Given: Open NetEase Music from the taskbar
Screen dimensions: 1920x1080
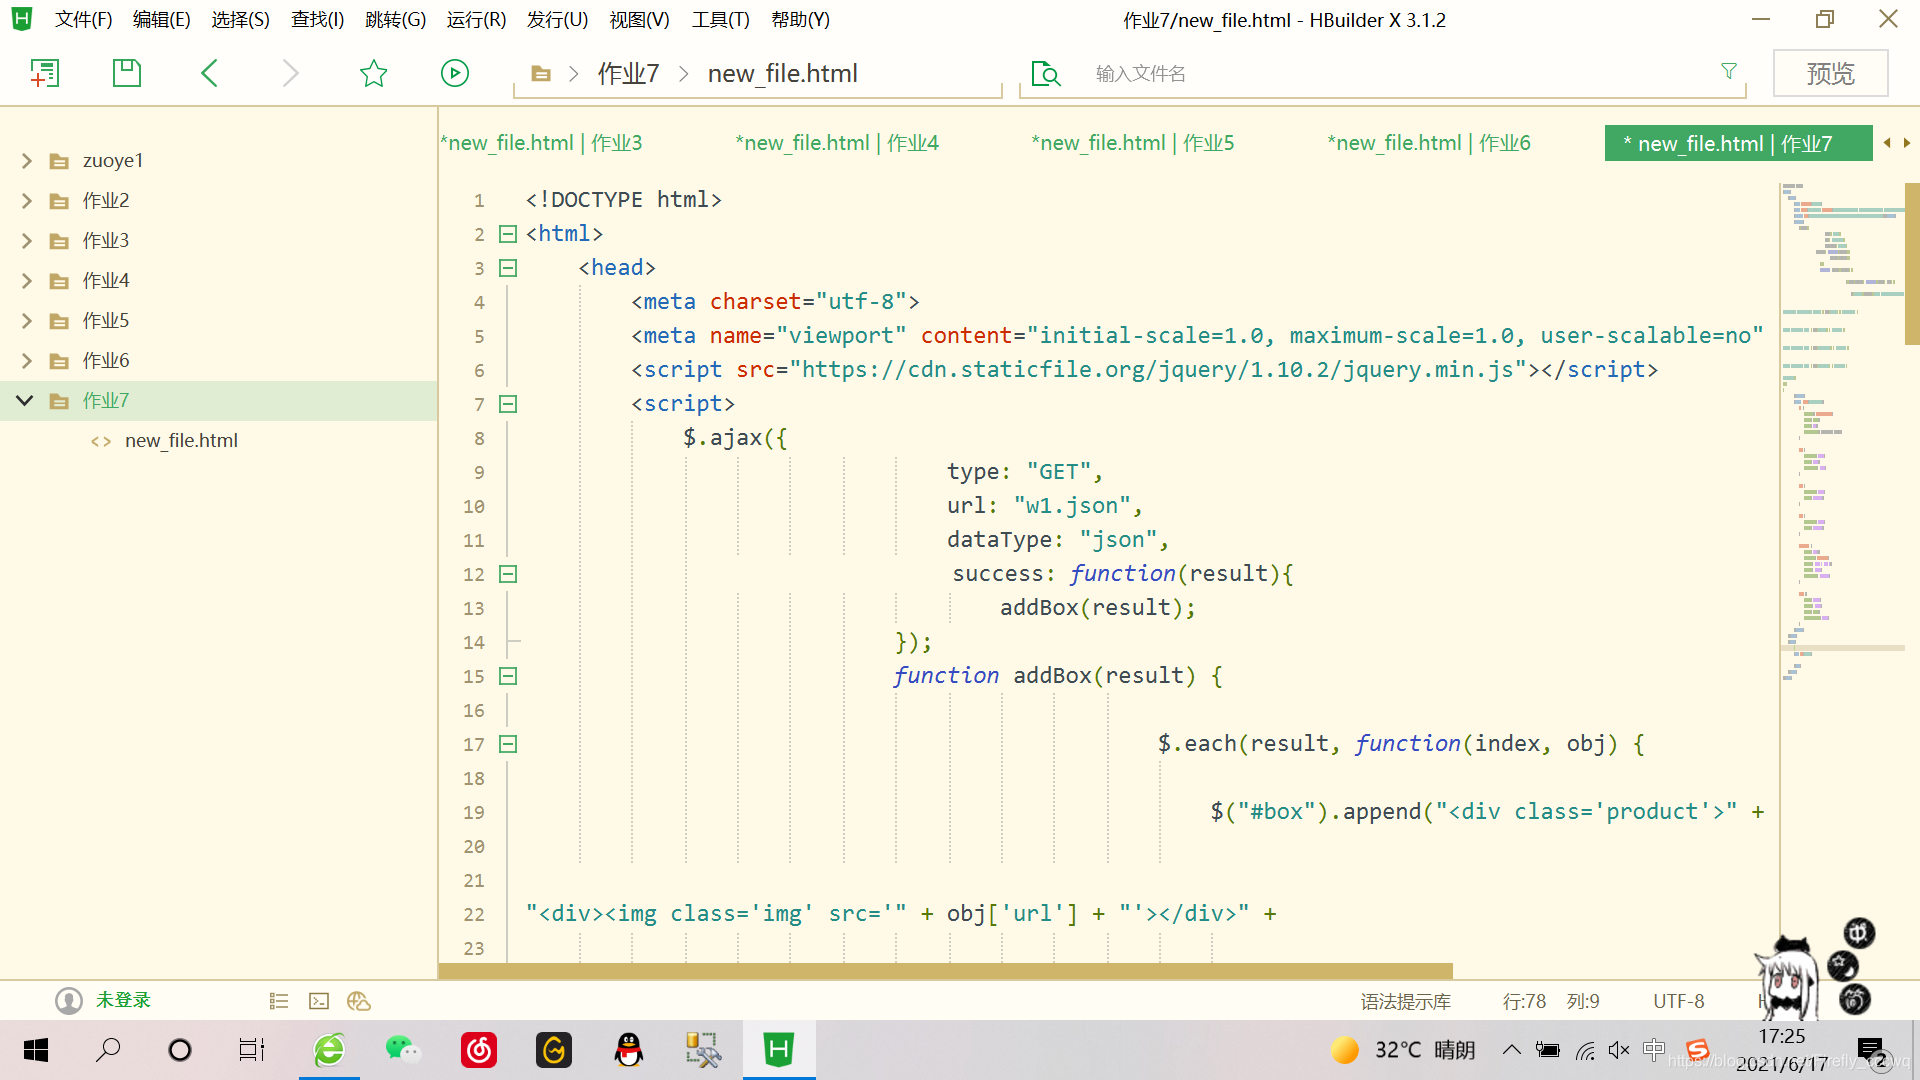Looking at the screenshot, I should click(x=479, y=1050).
